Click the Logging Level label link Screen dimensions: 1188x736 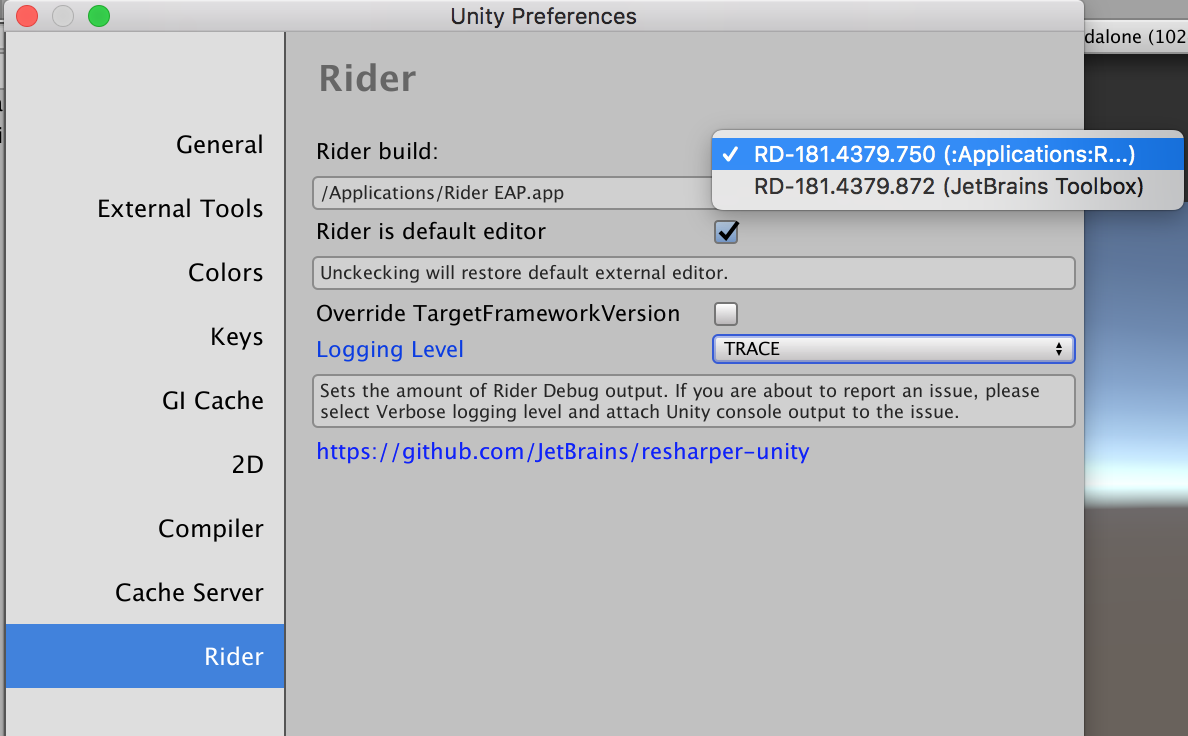click(390, 349)
